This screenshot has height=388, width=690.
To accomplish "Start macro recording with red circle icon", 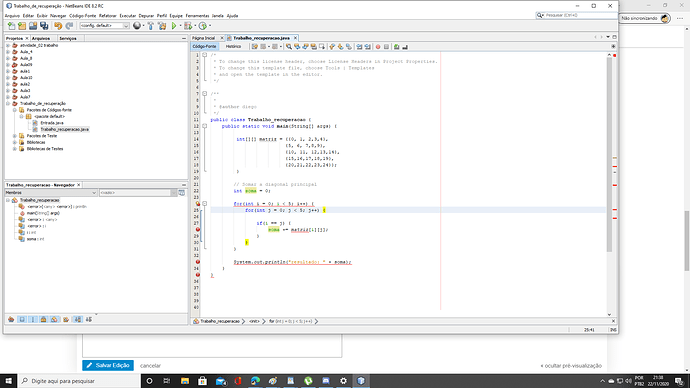I will (378, 47).
